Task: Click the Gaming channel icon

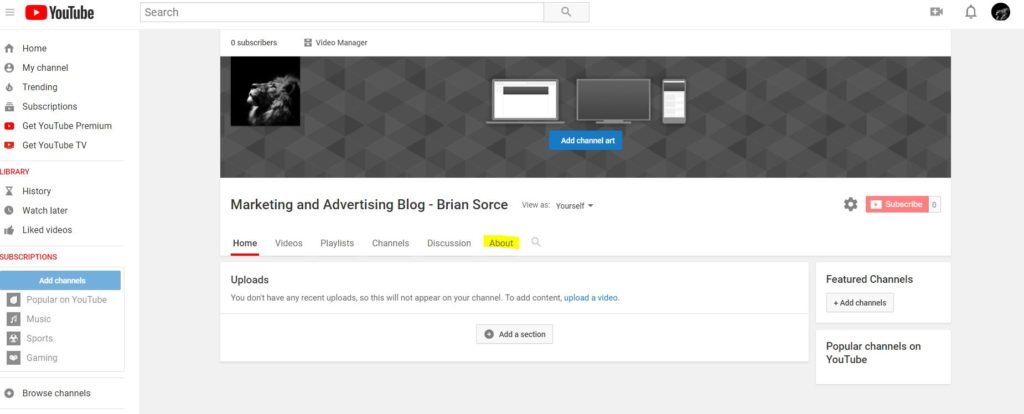Action: point(13,358)
